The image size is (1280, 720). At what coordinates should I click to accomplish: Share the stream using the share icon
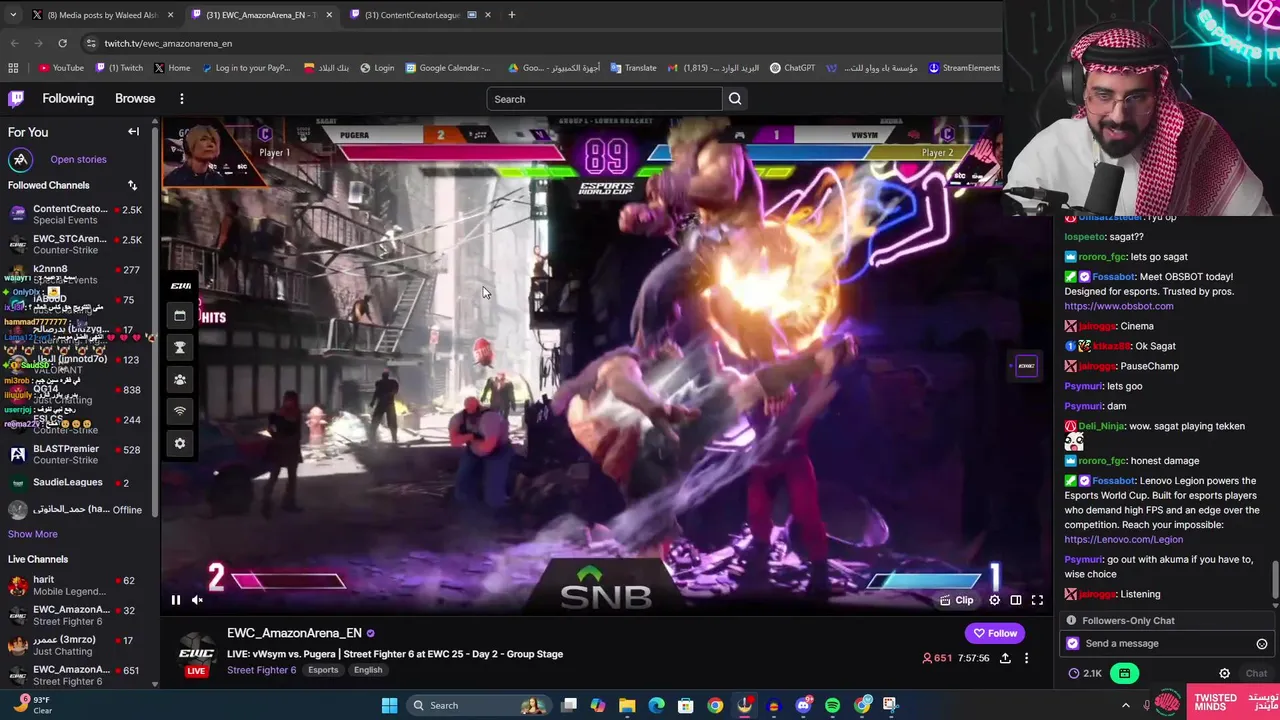click(x=1005, y=658)
